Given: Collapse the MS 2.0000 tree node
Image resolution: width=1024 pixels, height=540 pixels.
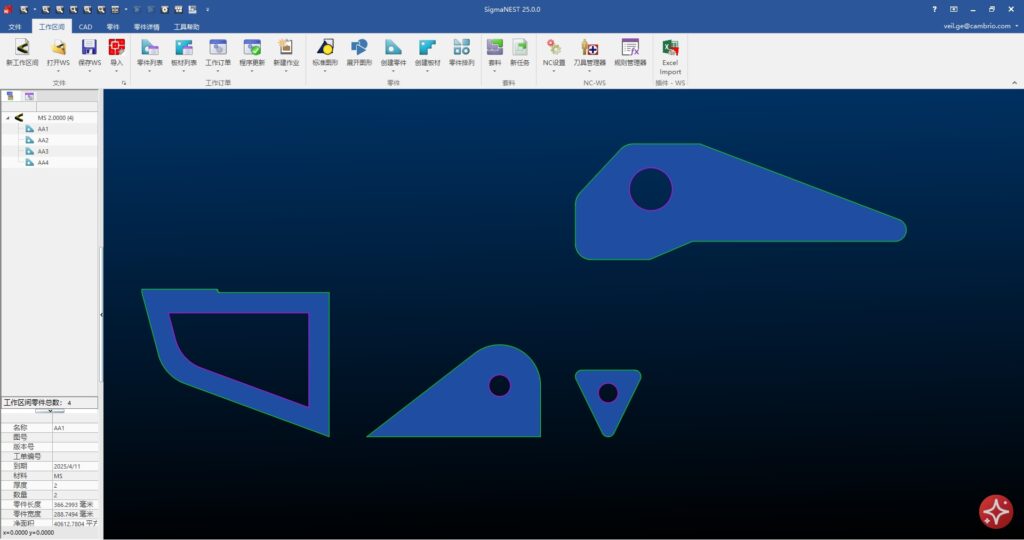Looking at the screenshot, I should pyautogui.click(x=8, y=118).
